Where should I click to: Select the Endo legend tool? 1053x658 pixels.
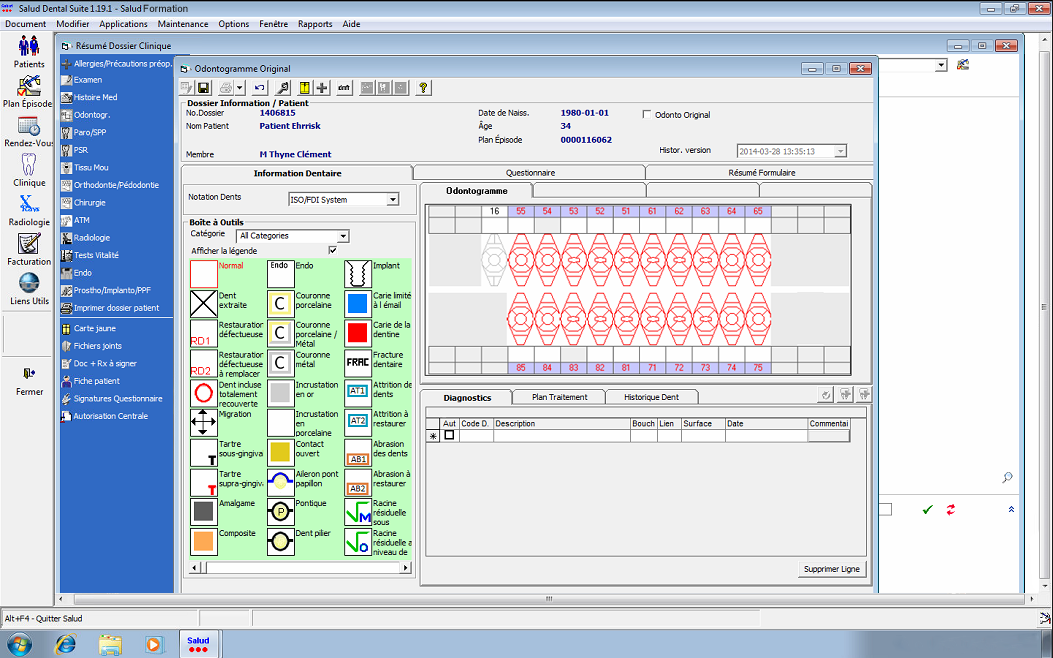(x=281, y=274)
